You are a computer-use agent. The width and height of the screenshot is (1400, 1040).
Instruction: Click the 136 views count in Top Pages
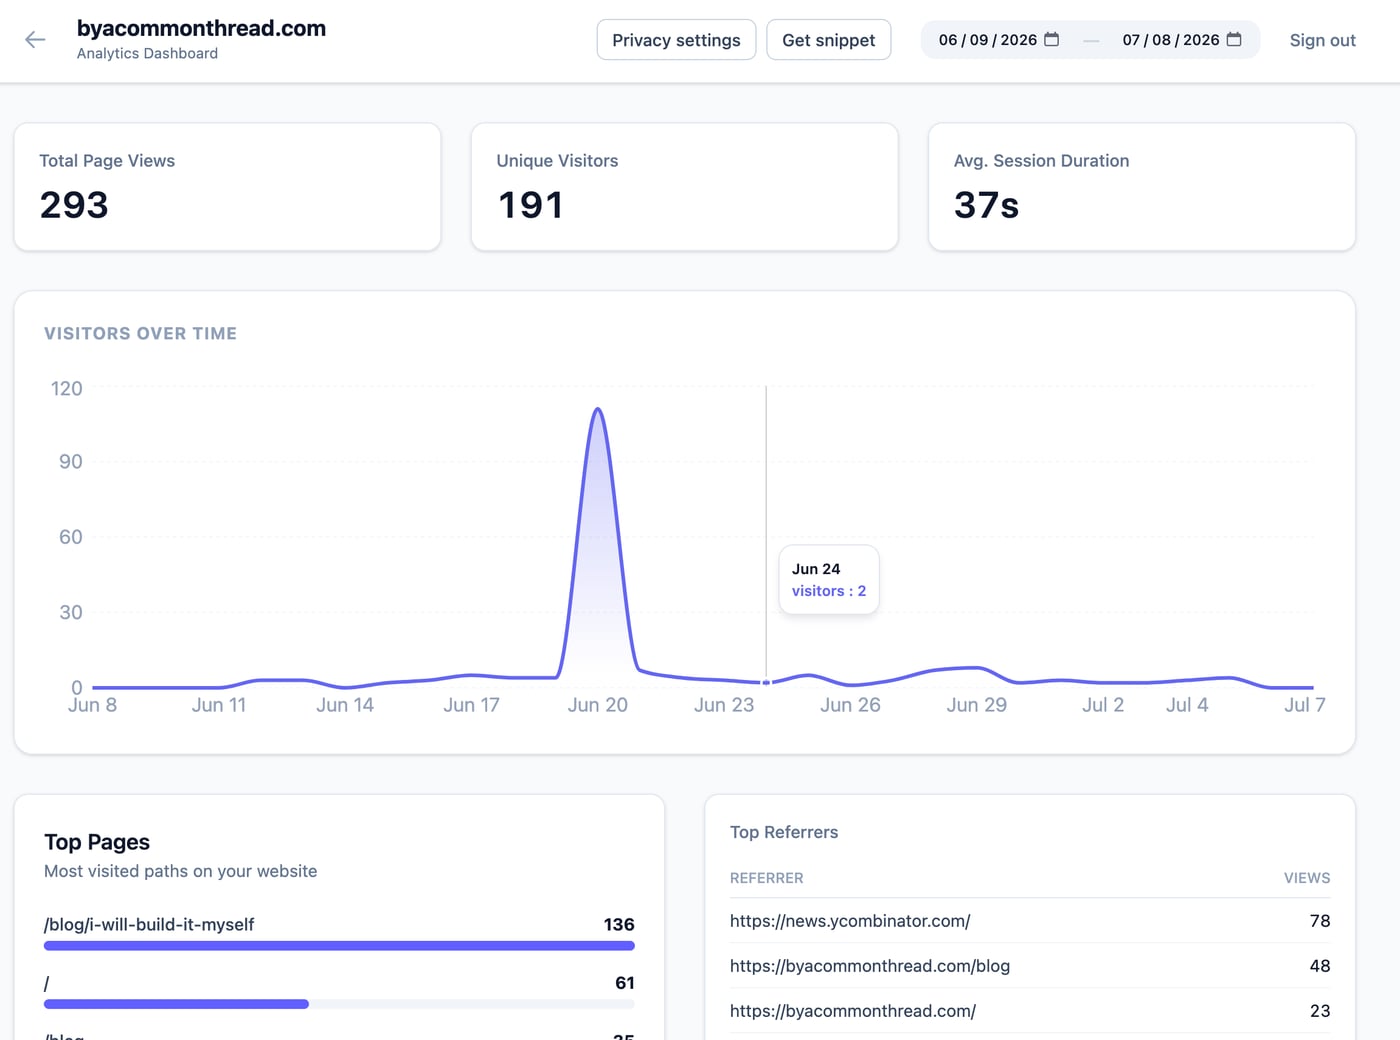point(619,925)
